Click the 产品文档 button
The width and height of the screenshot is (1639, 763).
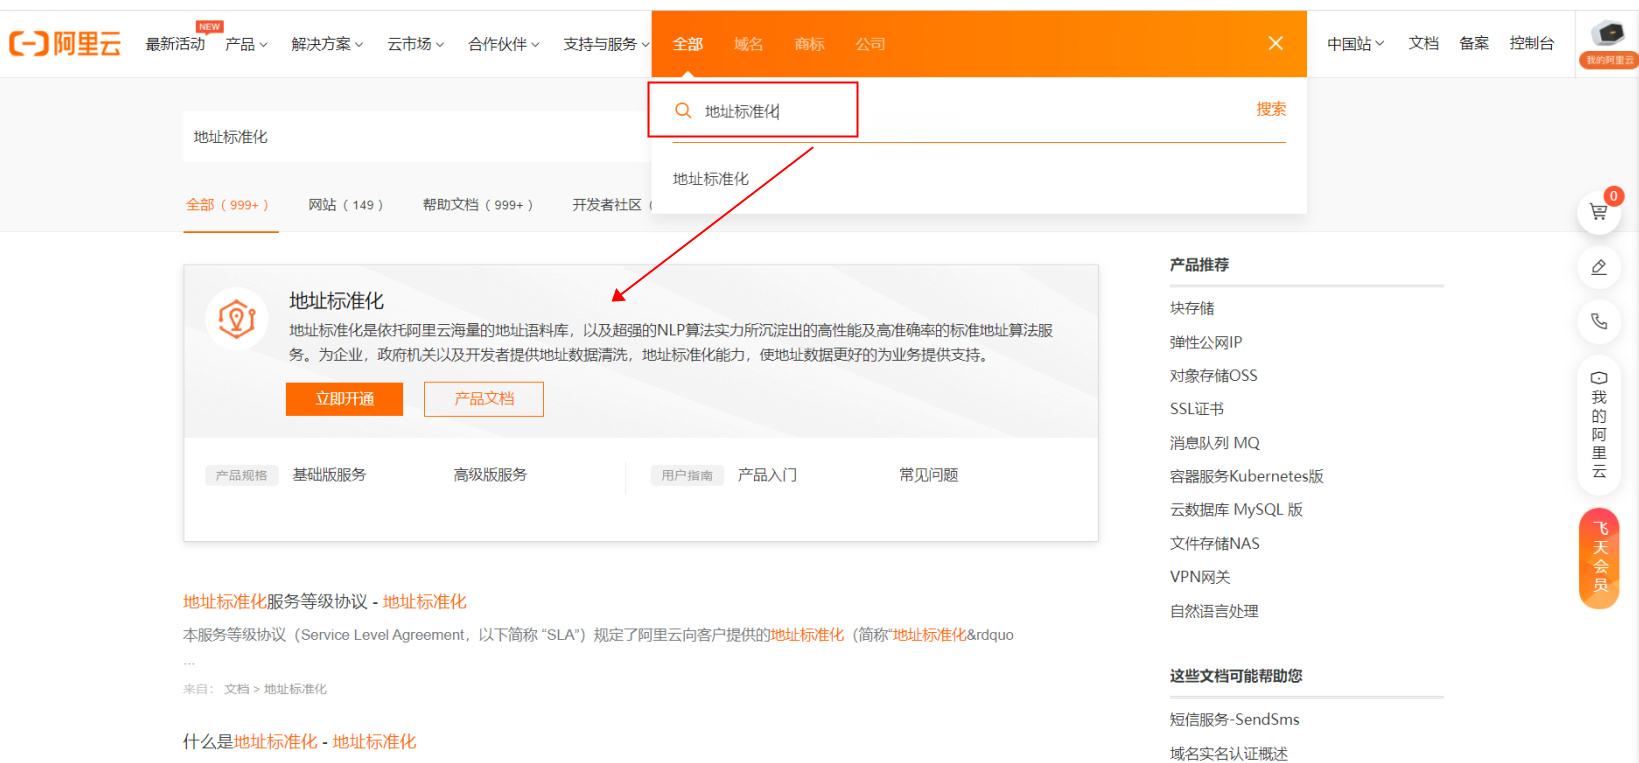tap(484, 399)
